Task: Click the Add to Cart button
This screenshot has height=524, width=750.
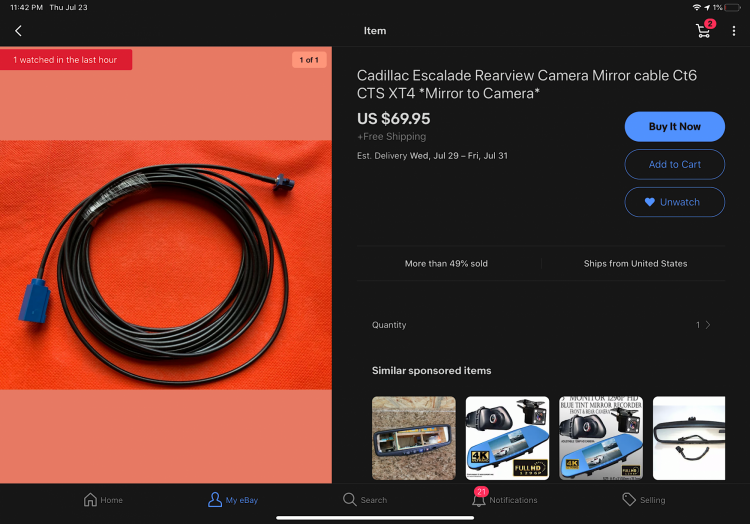Action: point(674,164)
